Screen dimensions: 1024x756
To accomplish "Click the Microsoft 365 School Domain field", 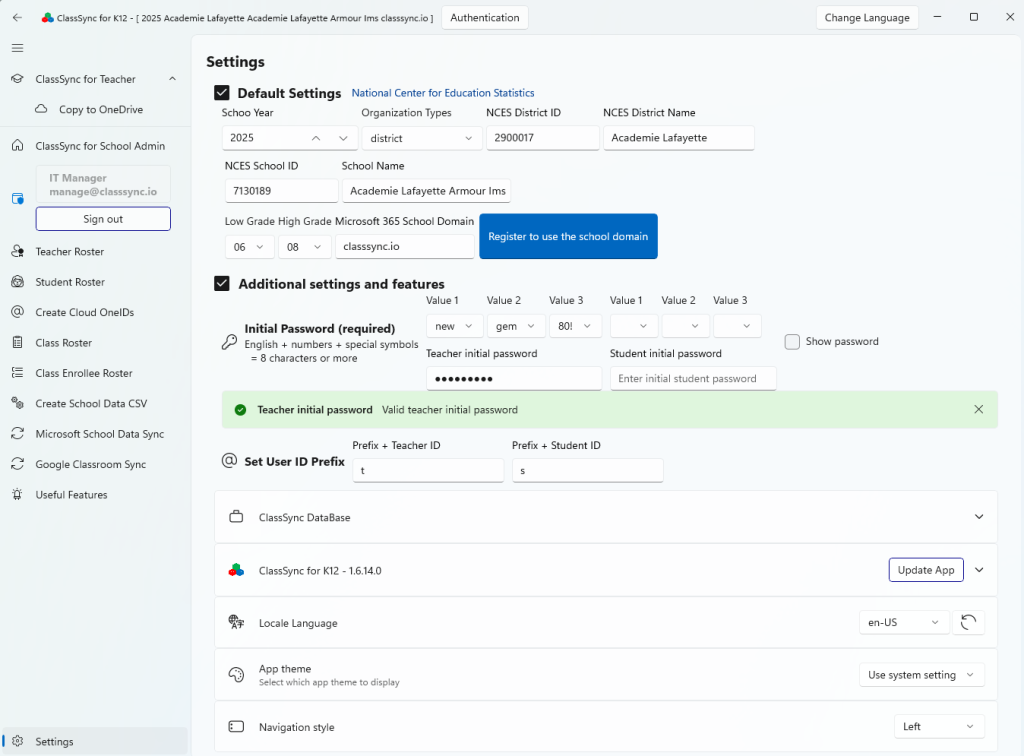I will (405, 246).
